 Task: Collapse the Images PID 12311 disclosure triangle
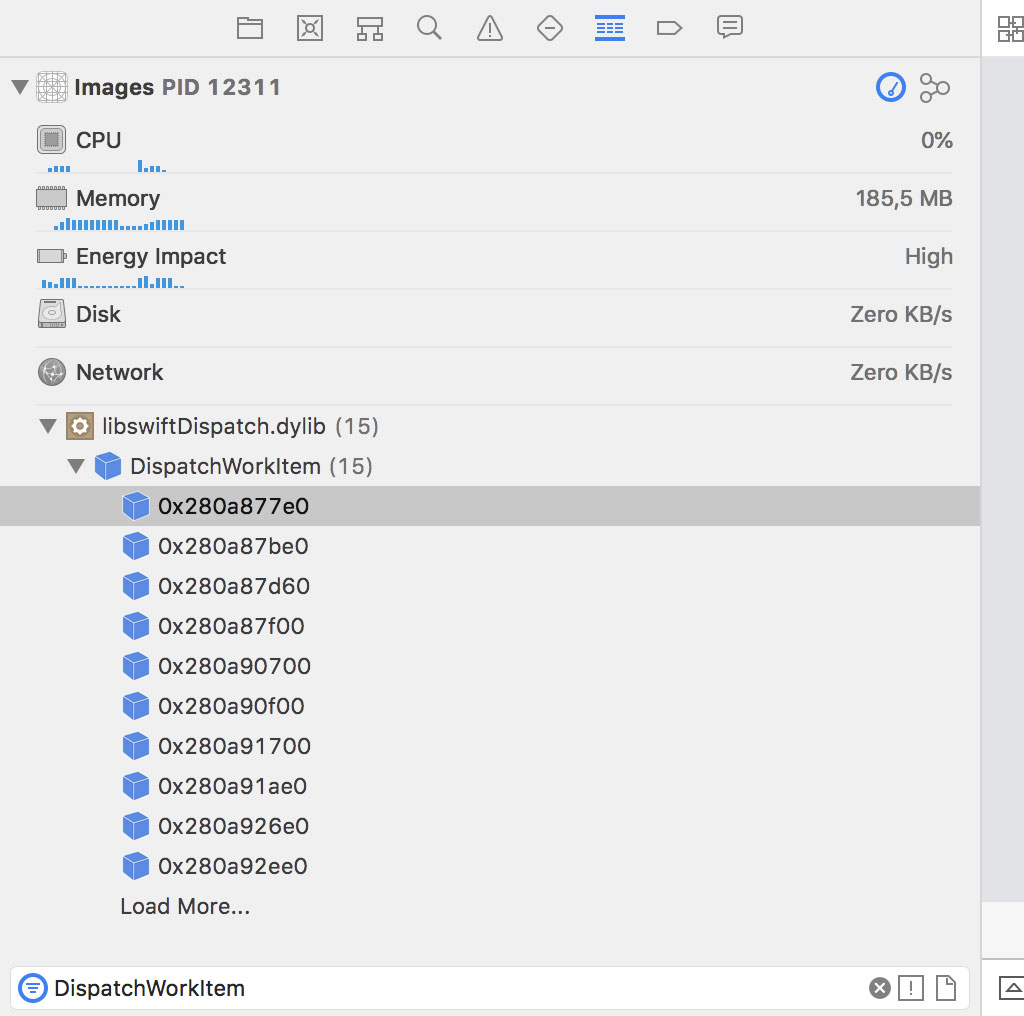[19, 87]
